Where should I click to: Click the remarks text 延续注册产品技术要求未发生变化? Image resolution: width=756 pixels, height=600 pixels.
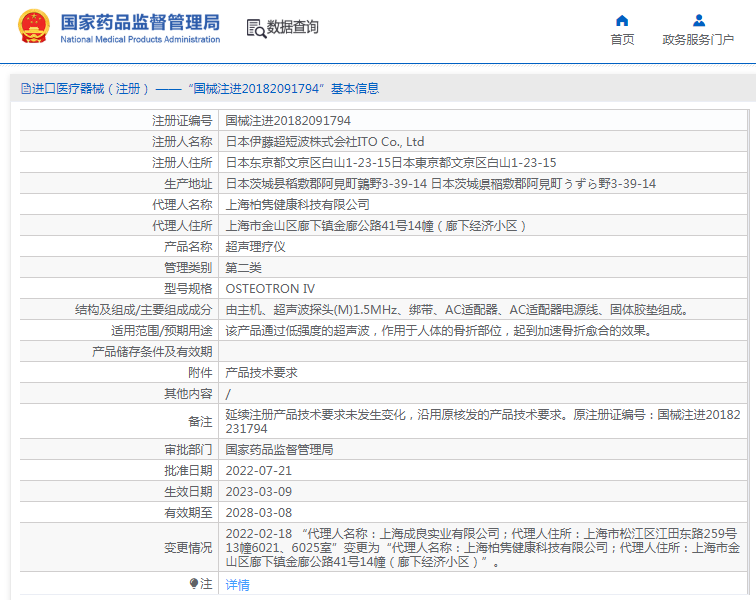483,422
